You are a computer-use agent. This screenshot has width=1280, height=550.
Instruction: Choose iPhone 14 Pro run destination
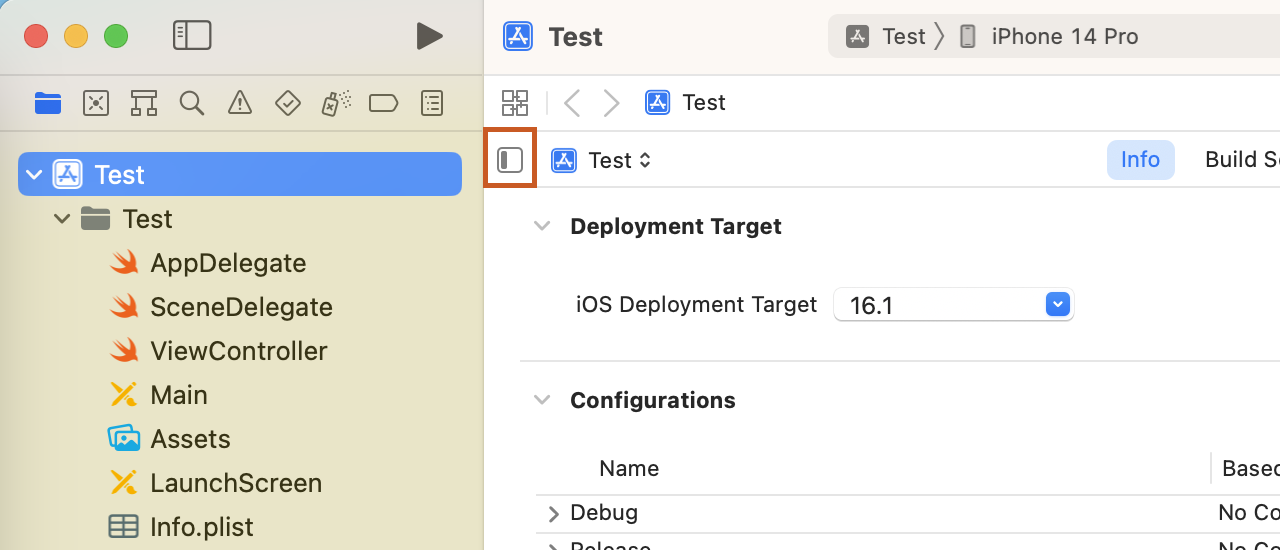pos(1063,37)
